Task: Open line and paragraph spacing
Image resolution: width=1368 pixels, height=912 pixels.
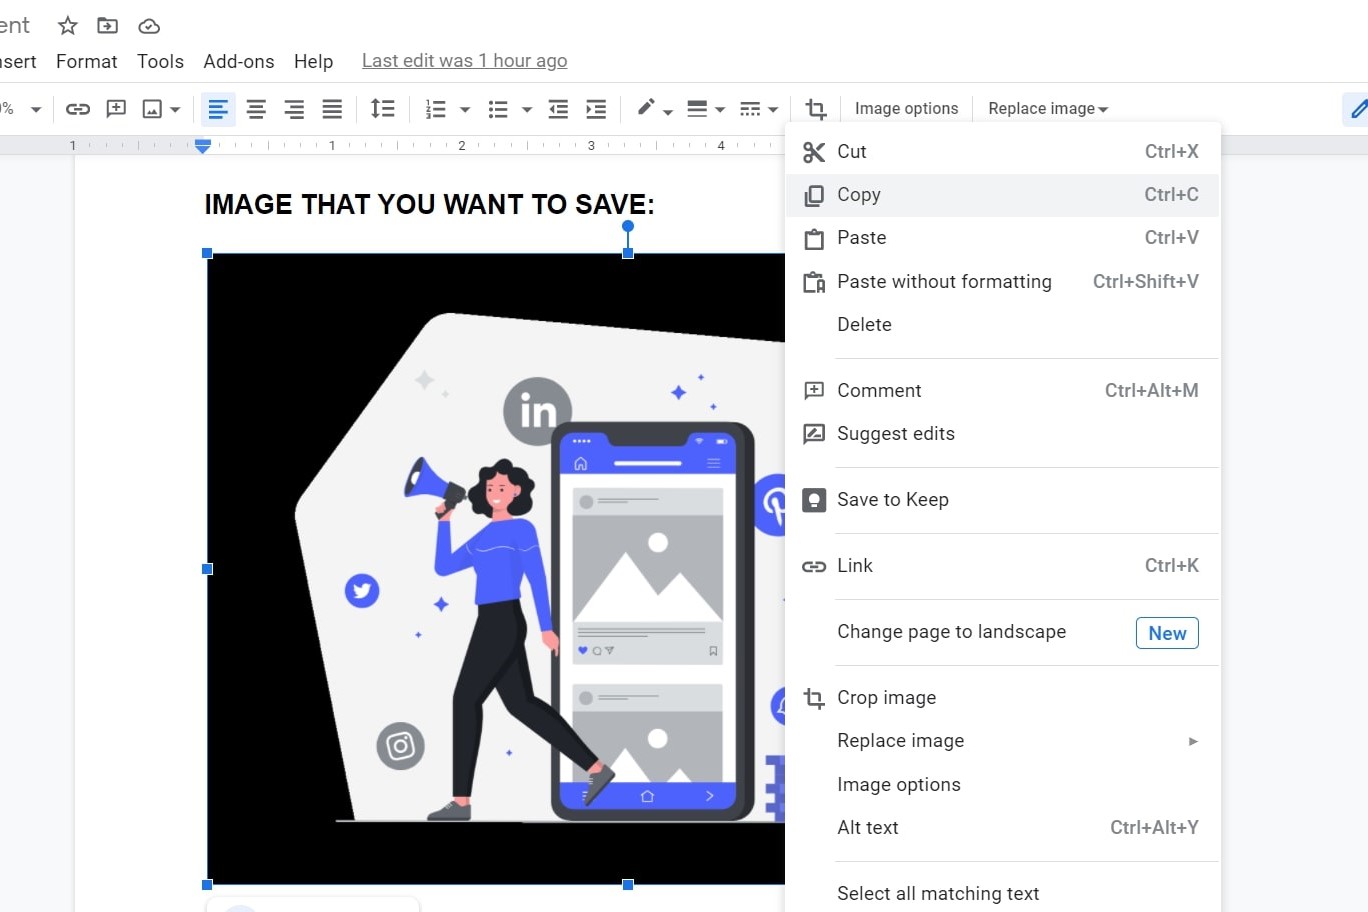Action: 383,109
